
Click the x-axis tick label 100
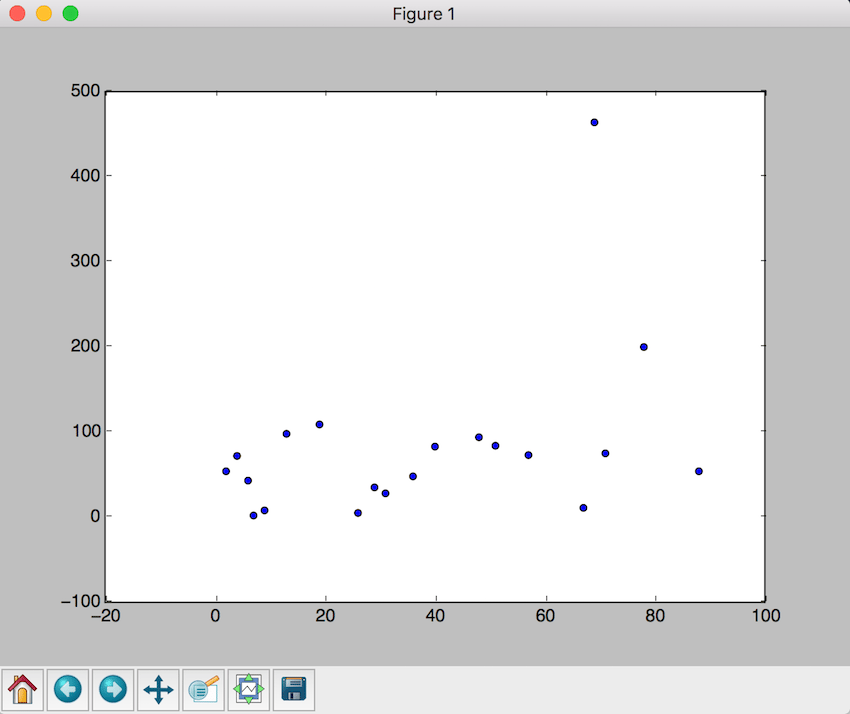click(x=766, y=616)
